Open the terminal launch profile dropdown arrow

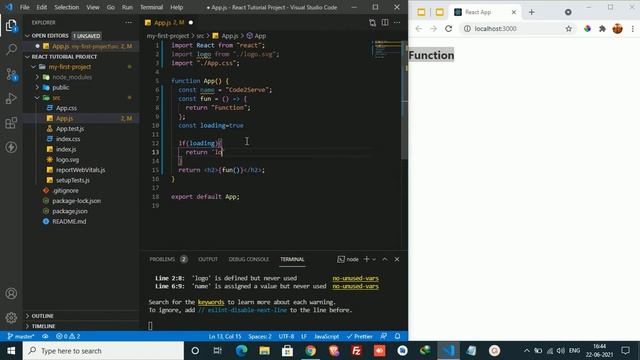coord(374,259)
